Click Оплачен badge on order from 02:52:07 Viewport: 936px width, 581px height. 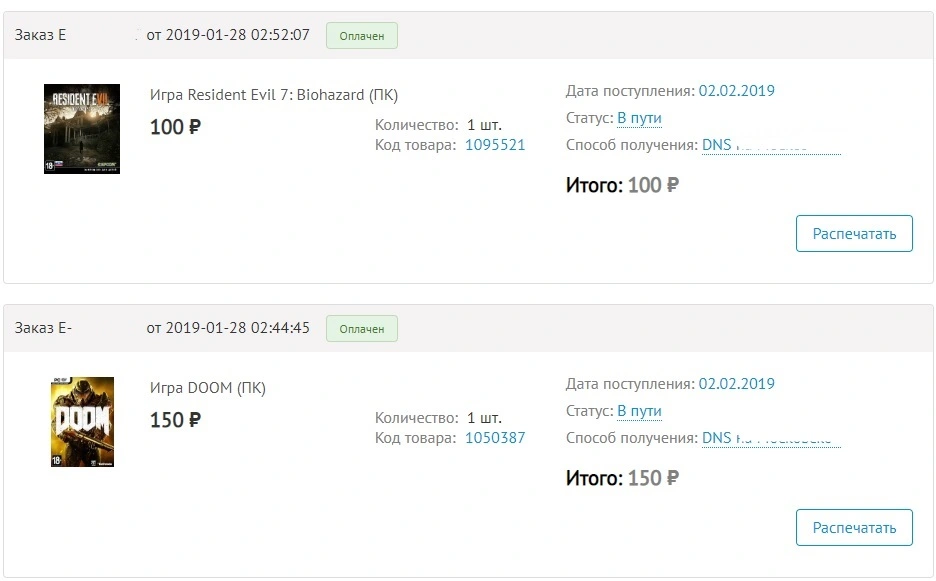(x=362, y=36)
